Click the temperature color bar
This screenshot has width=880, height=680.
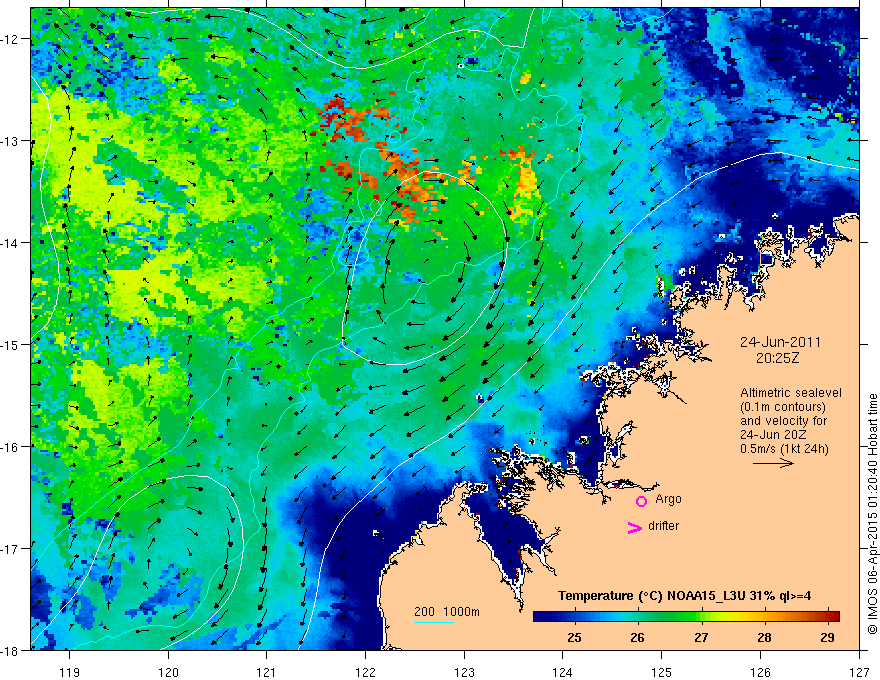click(686, 617)
